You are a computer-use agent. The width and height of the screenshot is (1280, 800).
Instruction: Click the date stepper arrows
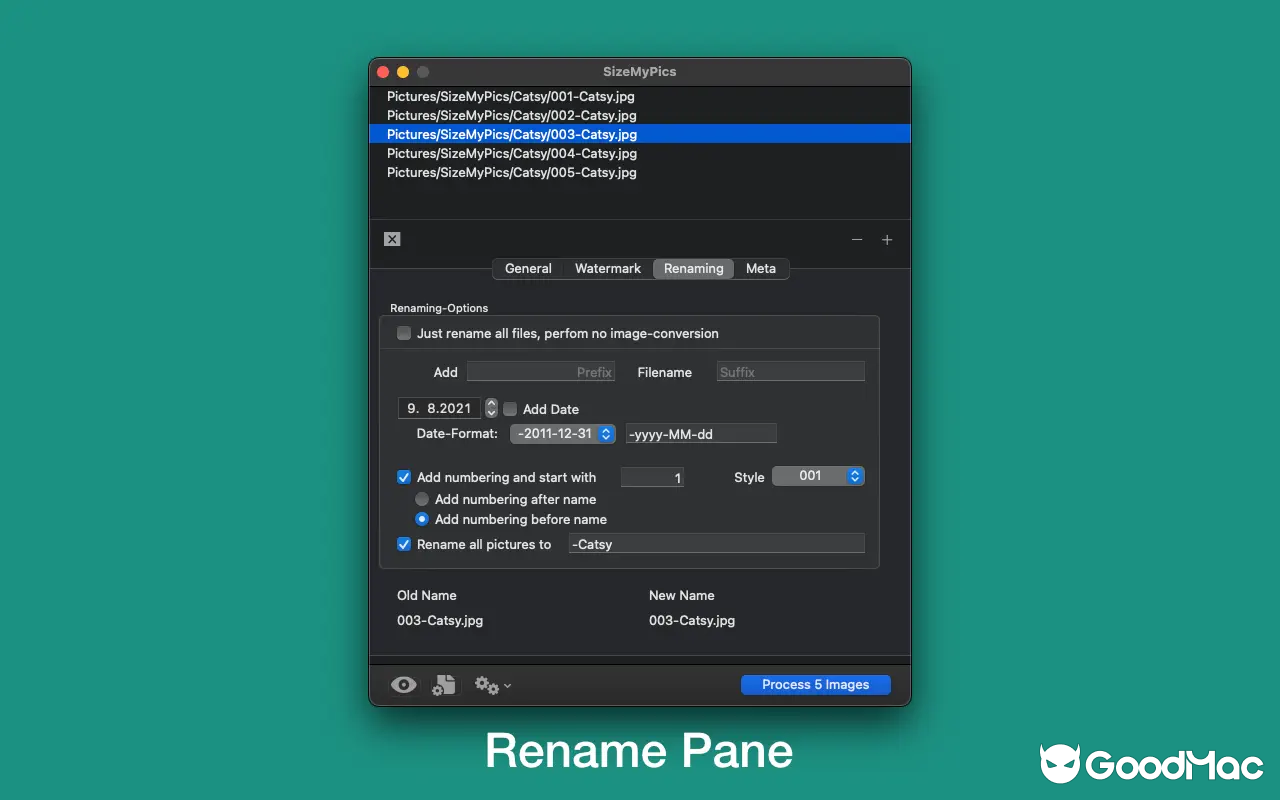pos(490,408)
